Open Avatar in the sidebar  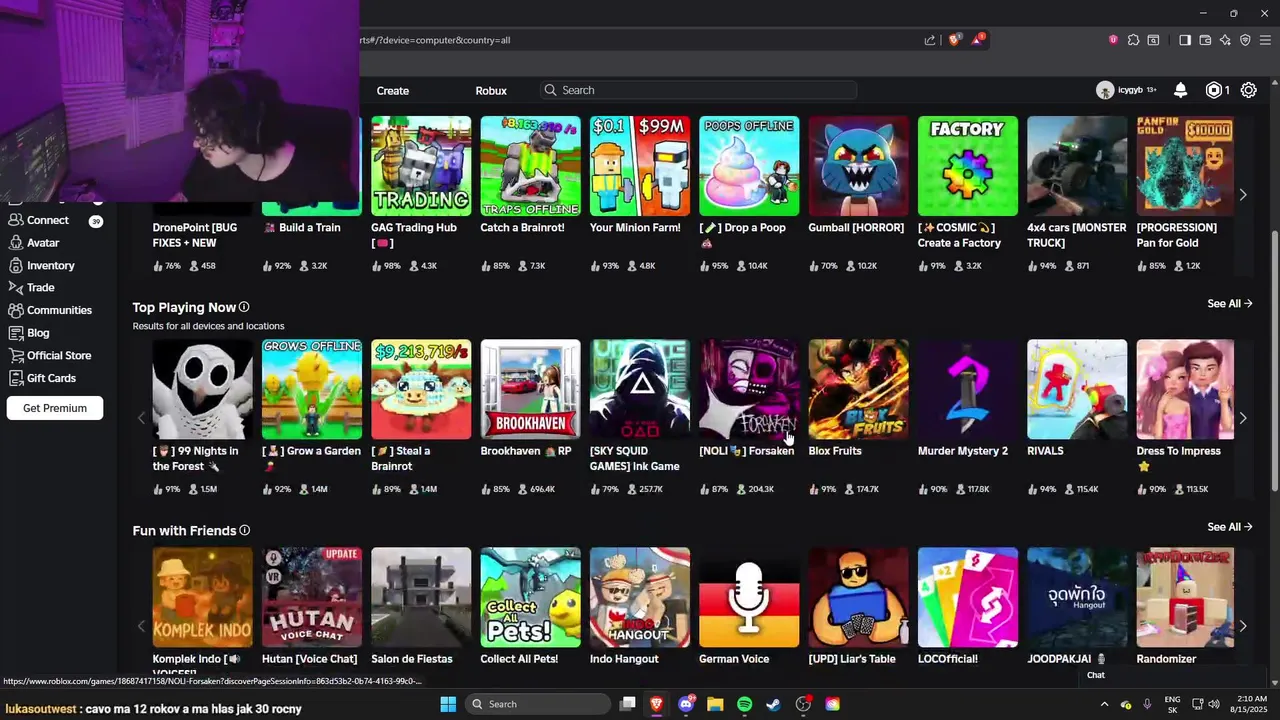(x=43, y=243)
